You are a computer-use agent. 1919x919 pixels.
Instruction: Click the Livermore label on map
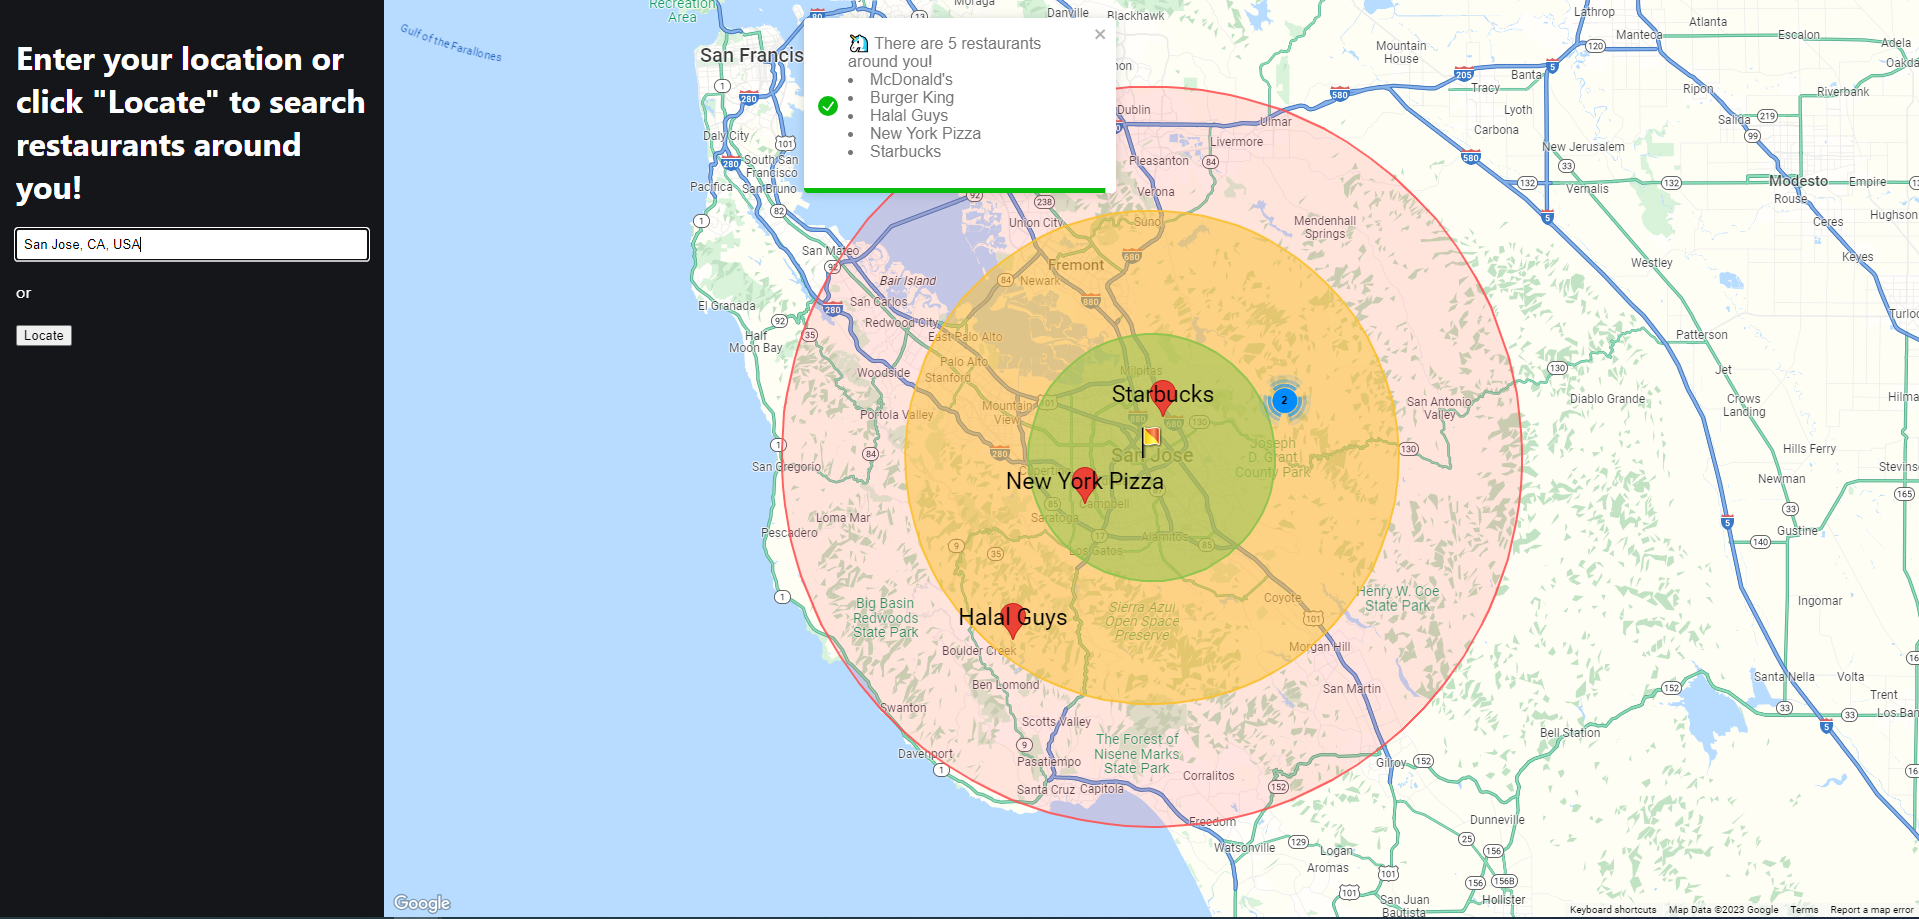[x=1237, y=142]
